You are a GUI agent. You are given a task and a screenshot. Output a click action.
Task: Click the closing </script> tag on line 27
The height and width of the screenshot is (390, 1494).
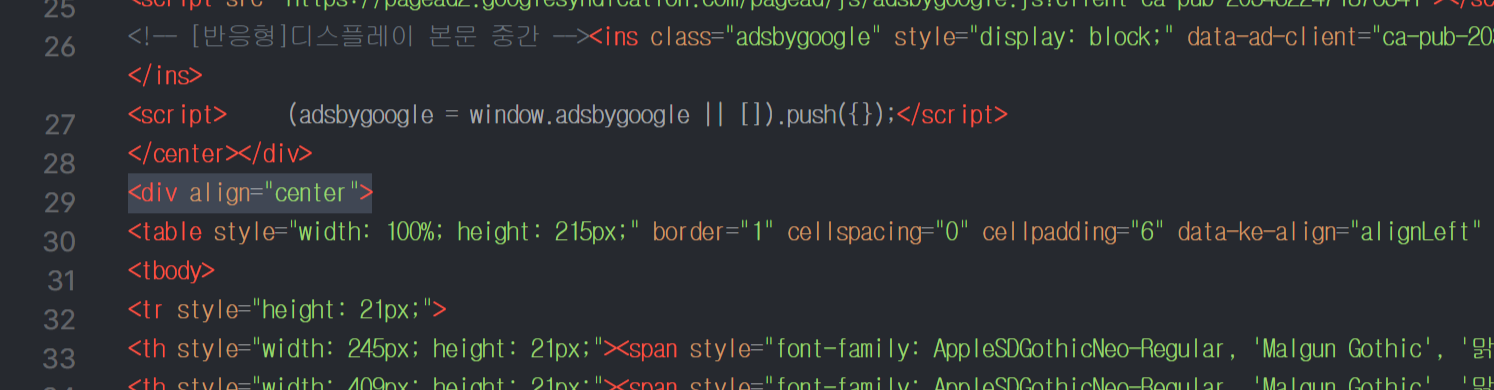tap(952, 115)
